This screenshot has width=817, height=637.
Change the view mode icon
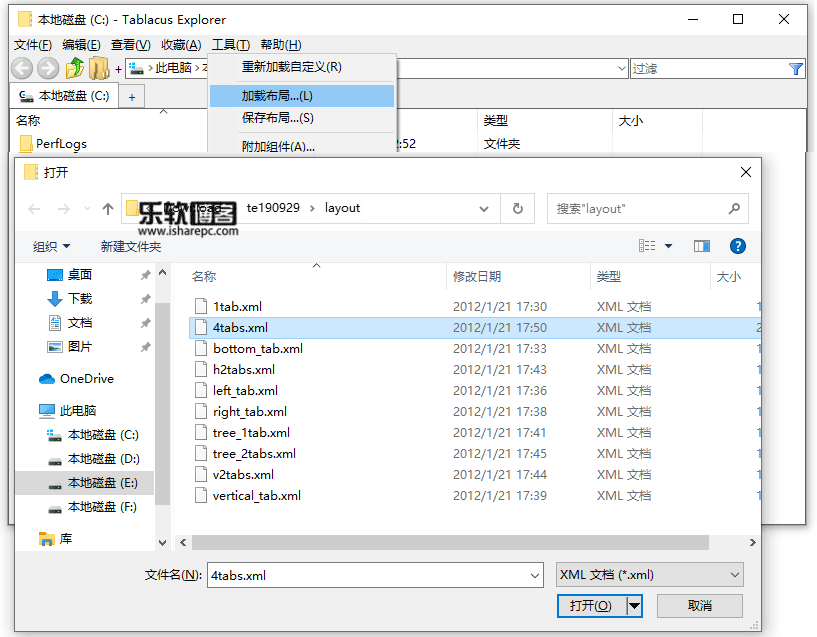pyautogui.click(x=647, y=246)
